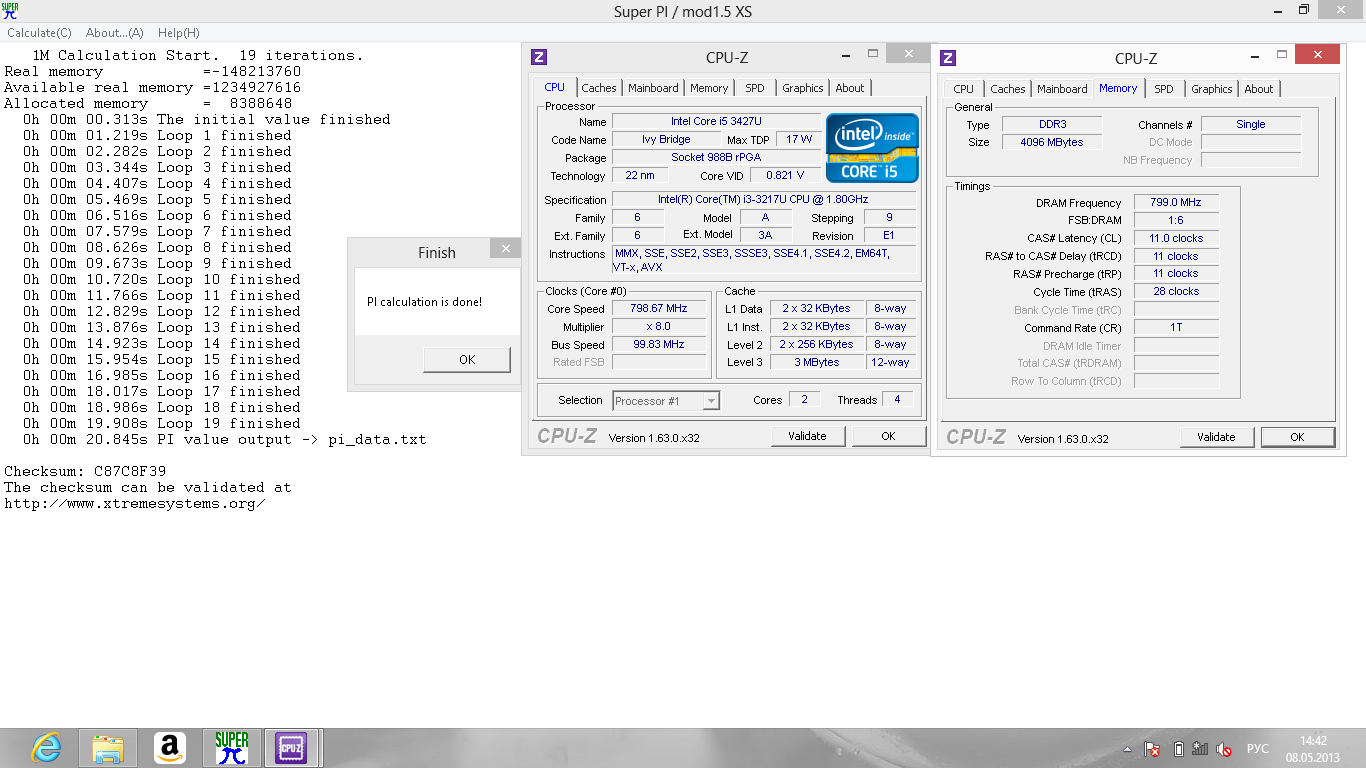Screen dimensions: 1366x768
Task: Click right CPU-Z window title icon
Action: [x=948, y=58]
